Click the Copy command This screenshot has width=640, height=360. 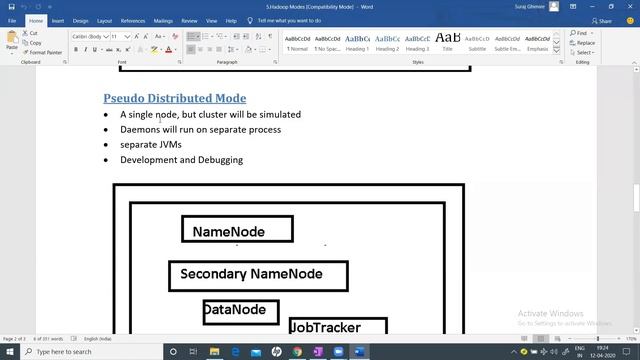(x=32, y=43)
